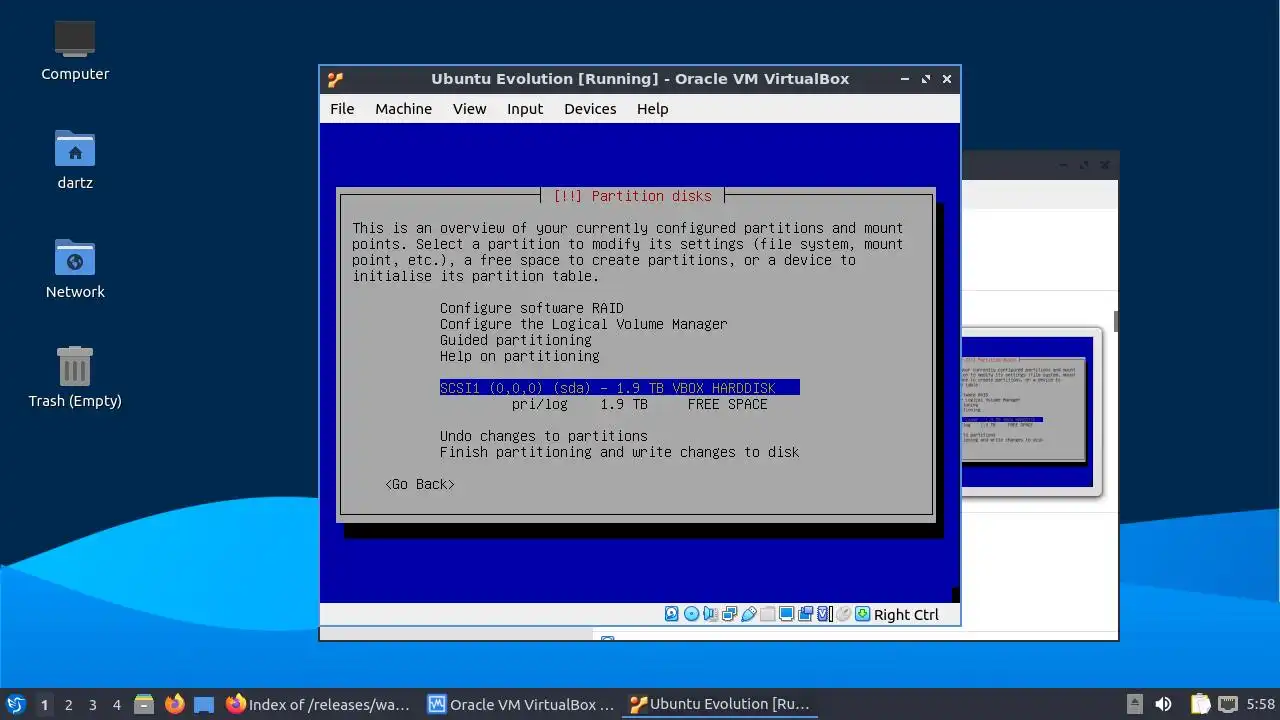Click the hard disk activity indicator icon
This screenshot has width=1280, height=720.
click(x=671, y=614)
